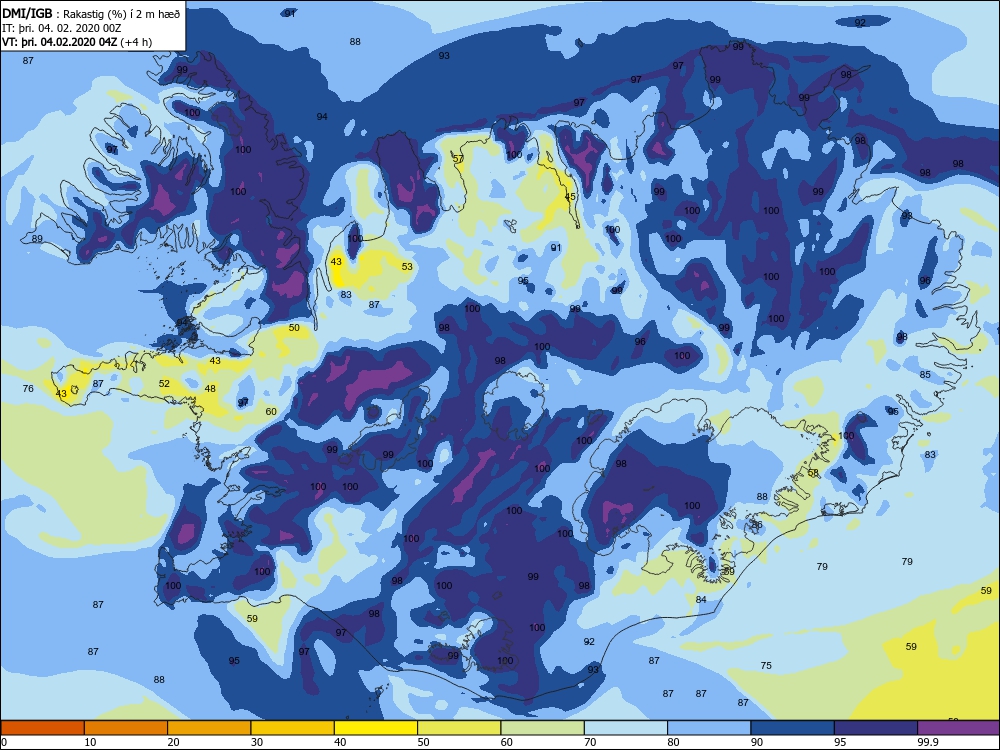Image resolution: width=1000 pixels, height=750 pixels.
Task: Click the legend scale label '99.9'
Action: (927, 742)
